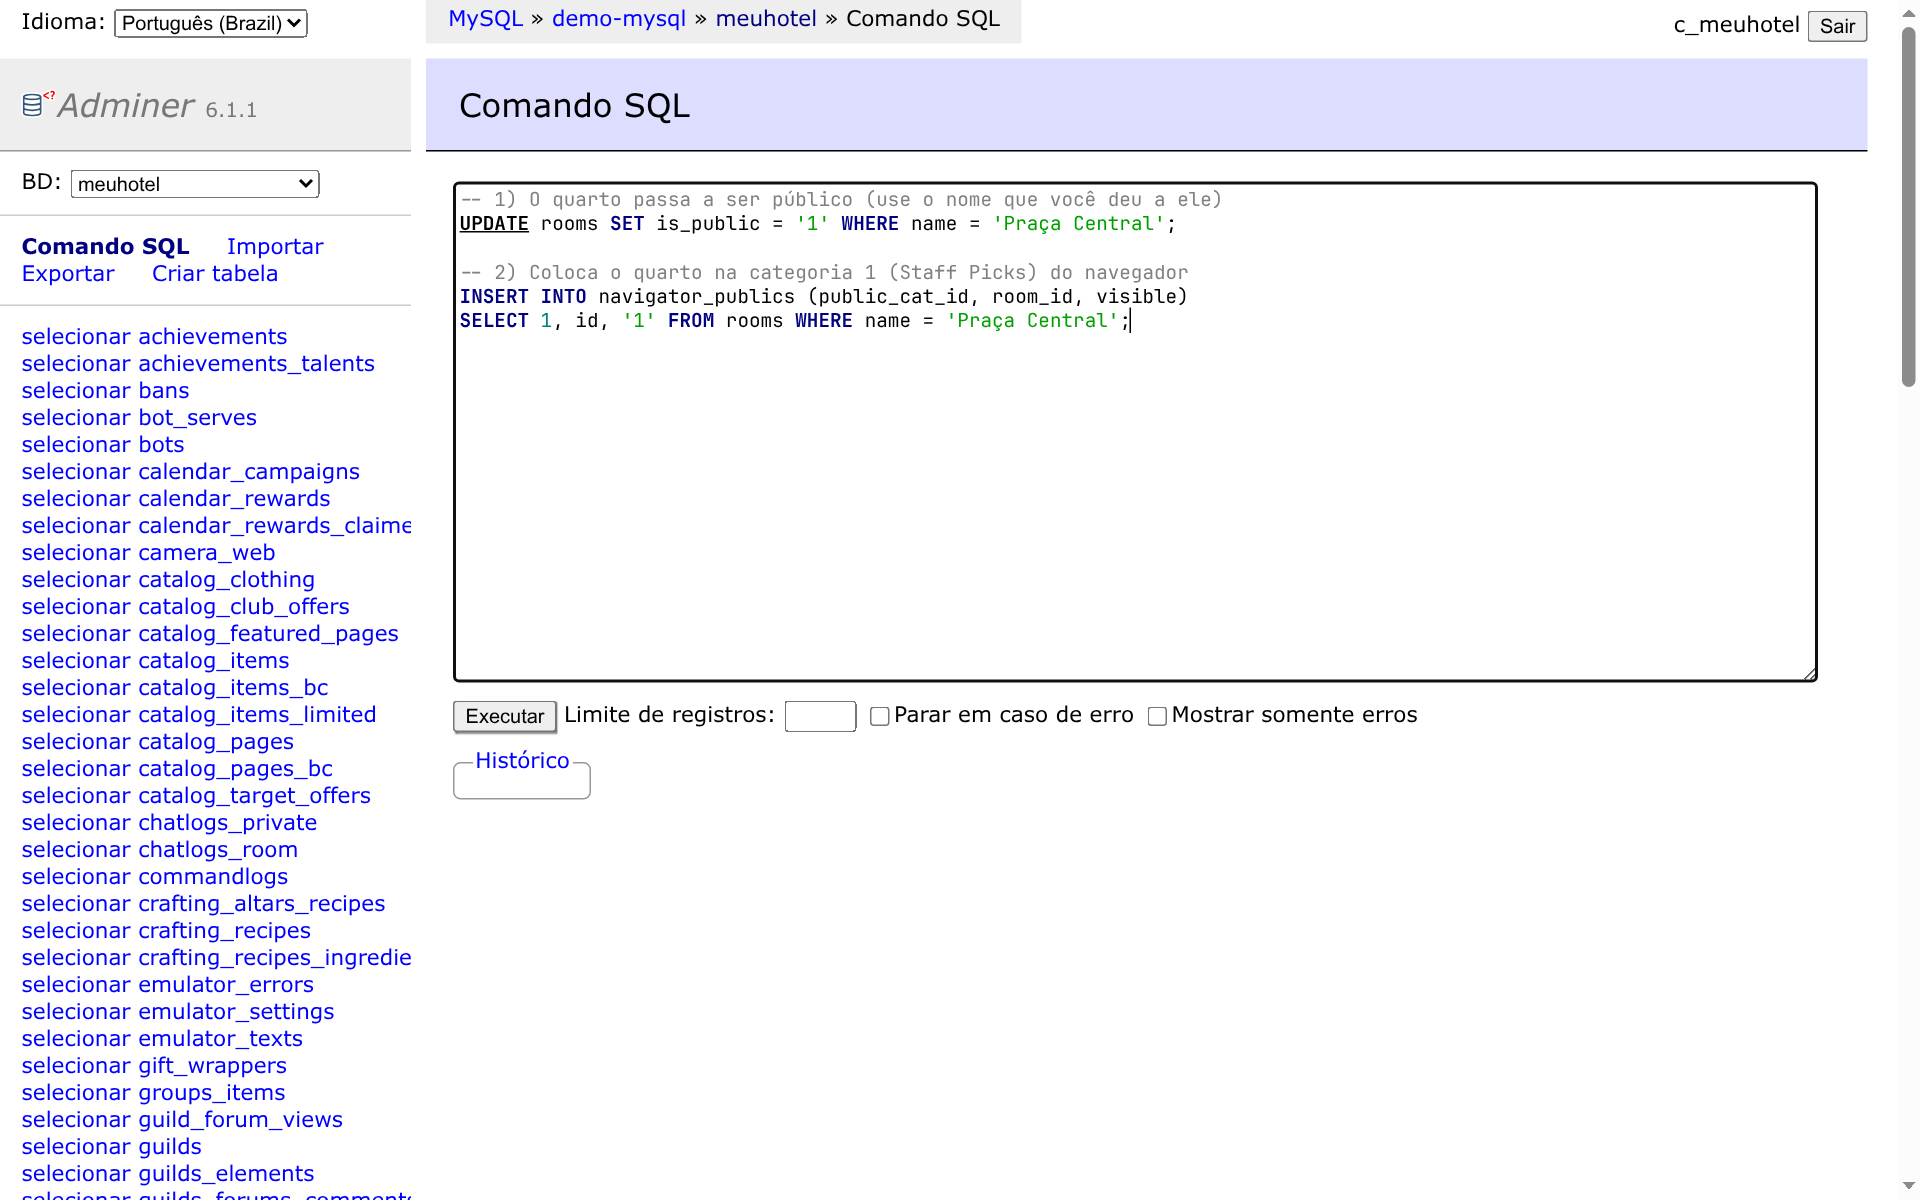Open selecionar achievements_talents table
Image resolution: width=1920 pixels, height=1200 pixels.
[x=198, y=364]
